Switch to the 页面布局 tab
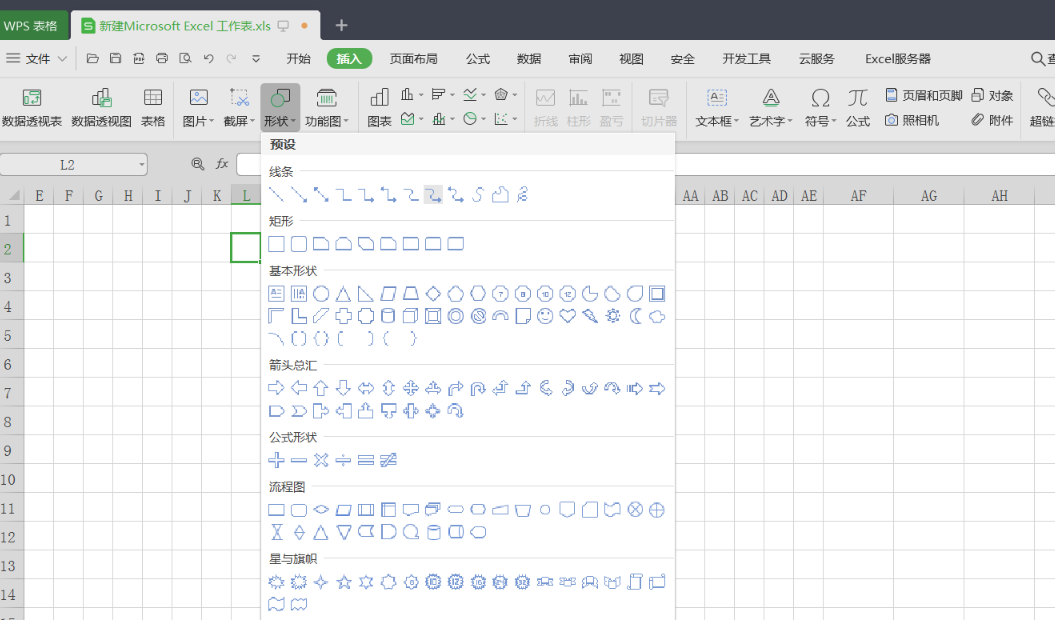The width and height of the screenshot is (1055, 620). click(413, 59)
